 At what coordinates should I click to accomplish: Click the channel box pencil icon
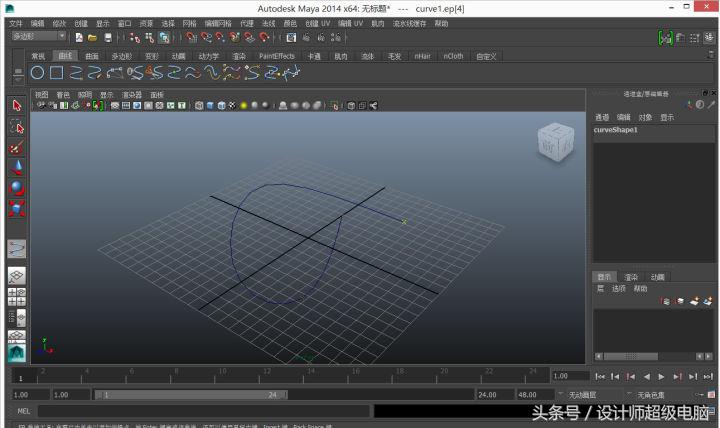pos(712,105)
